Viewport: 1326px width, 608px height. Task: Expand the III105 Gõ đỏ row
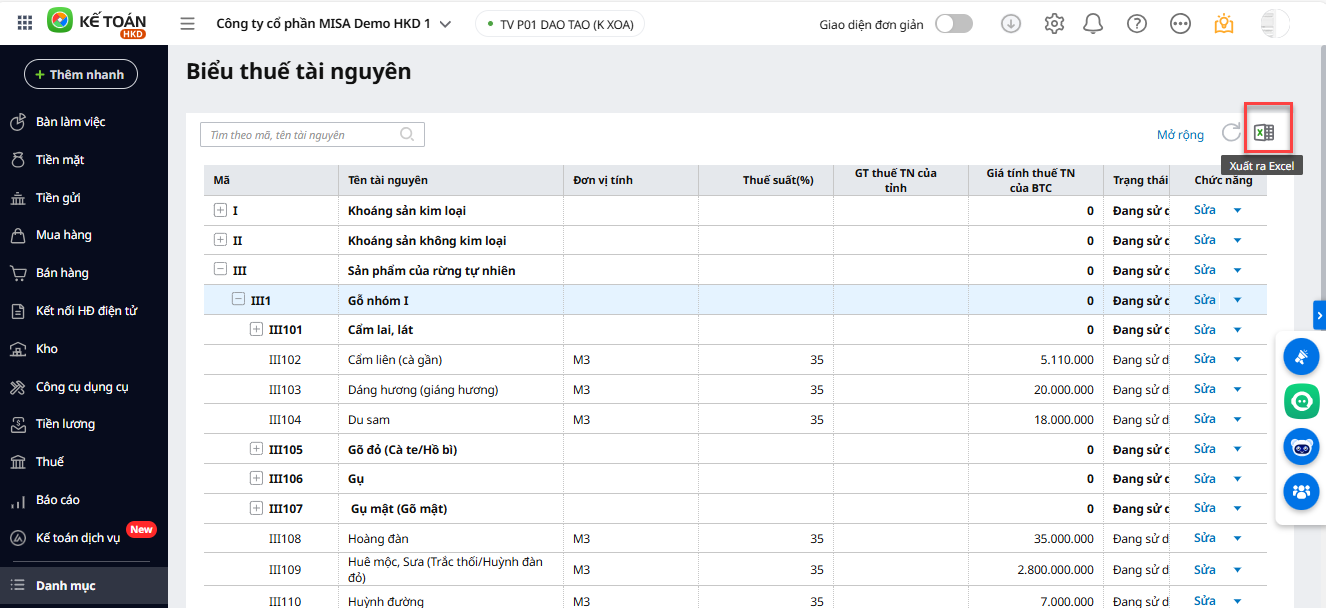256,449
